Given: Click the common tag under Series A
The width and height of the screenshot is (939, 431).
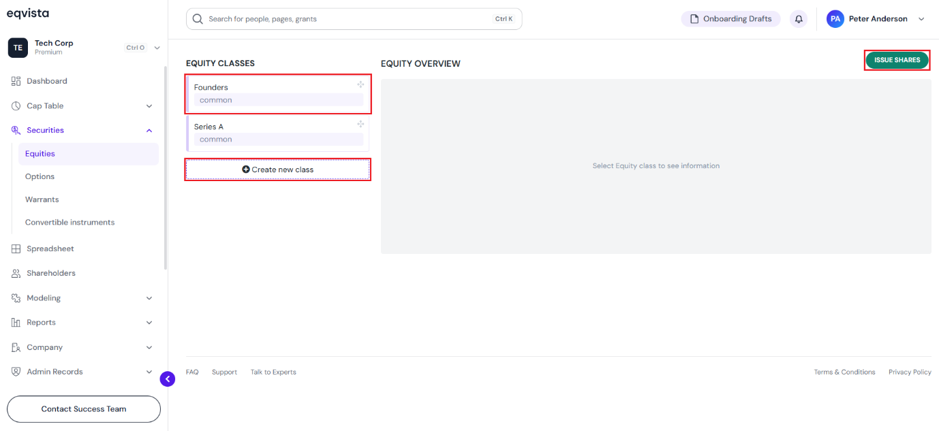Looking at the screenshot, I should click(278, 139).
